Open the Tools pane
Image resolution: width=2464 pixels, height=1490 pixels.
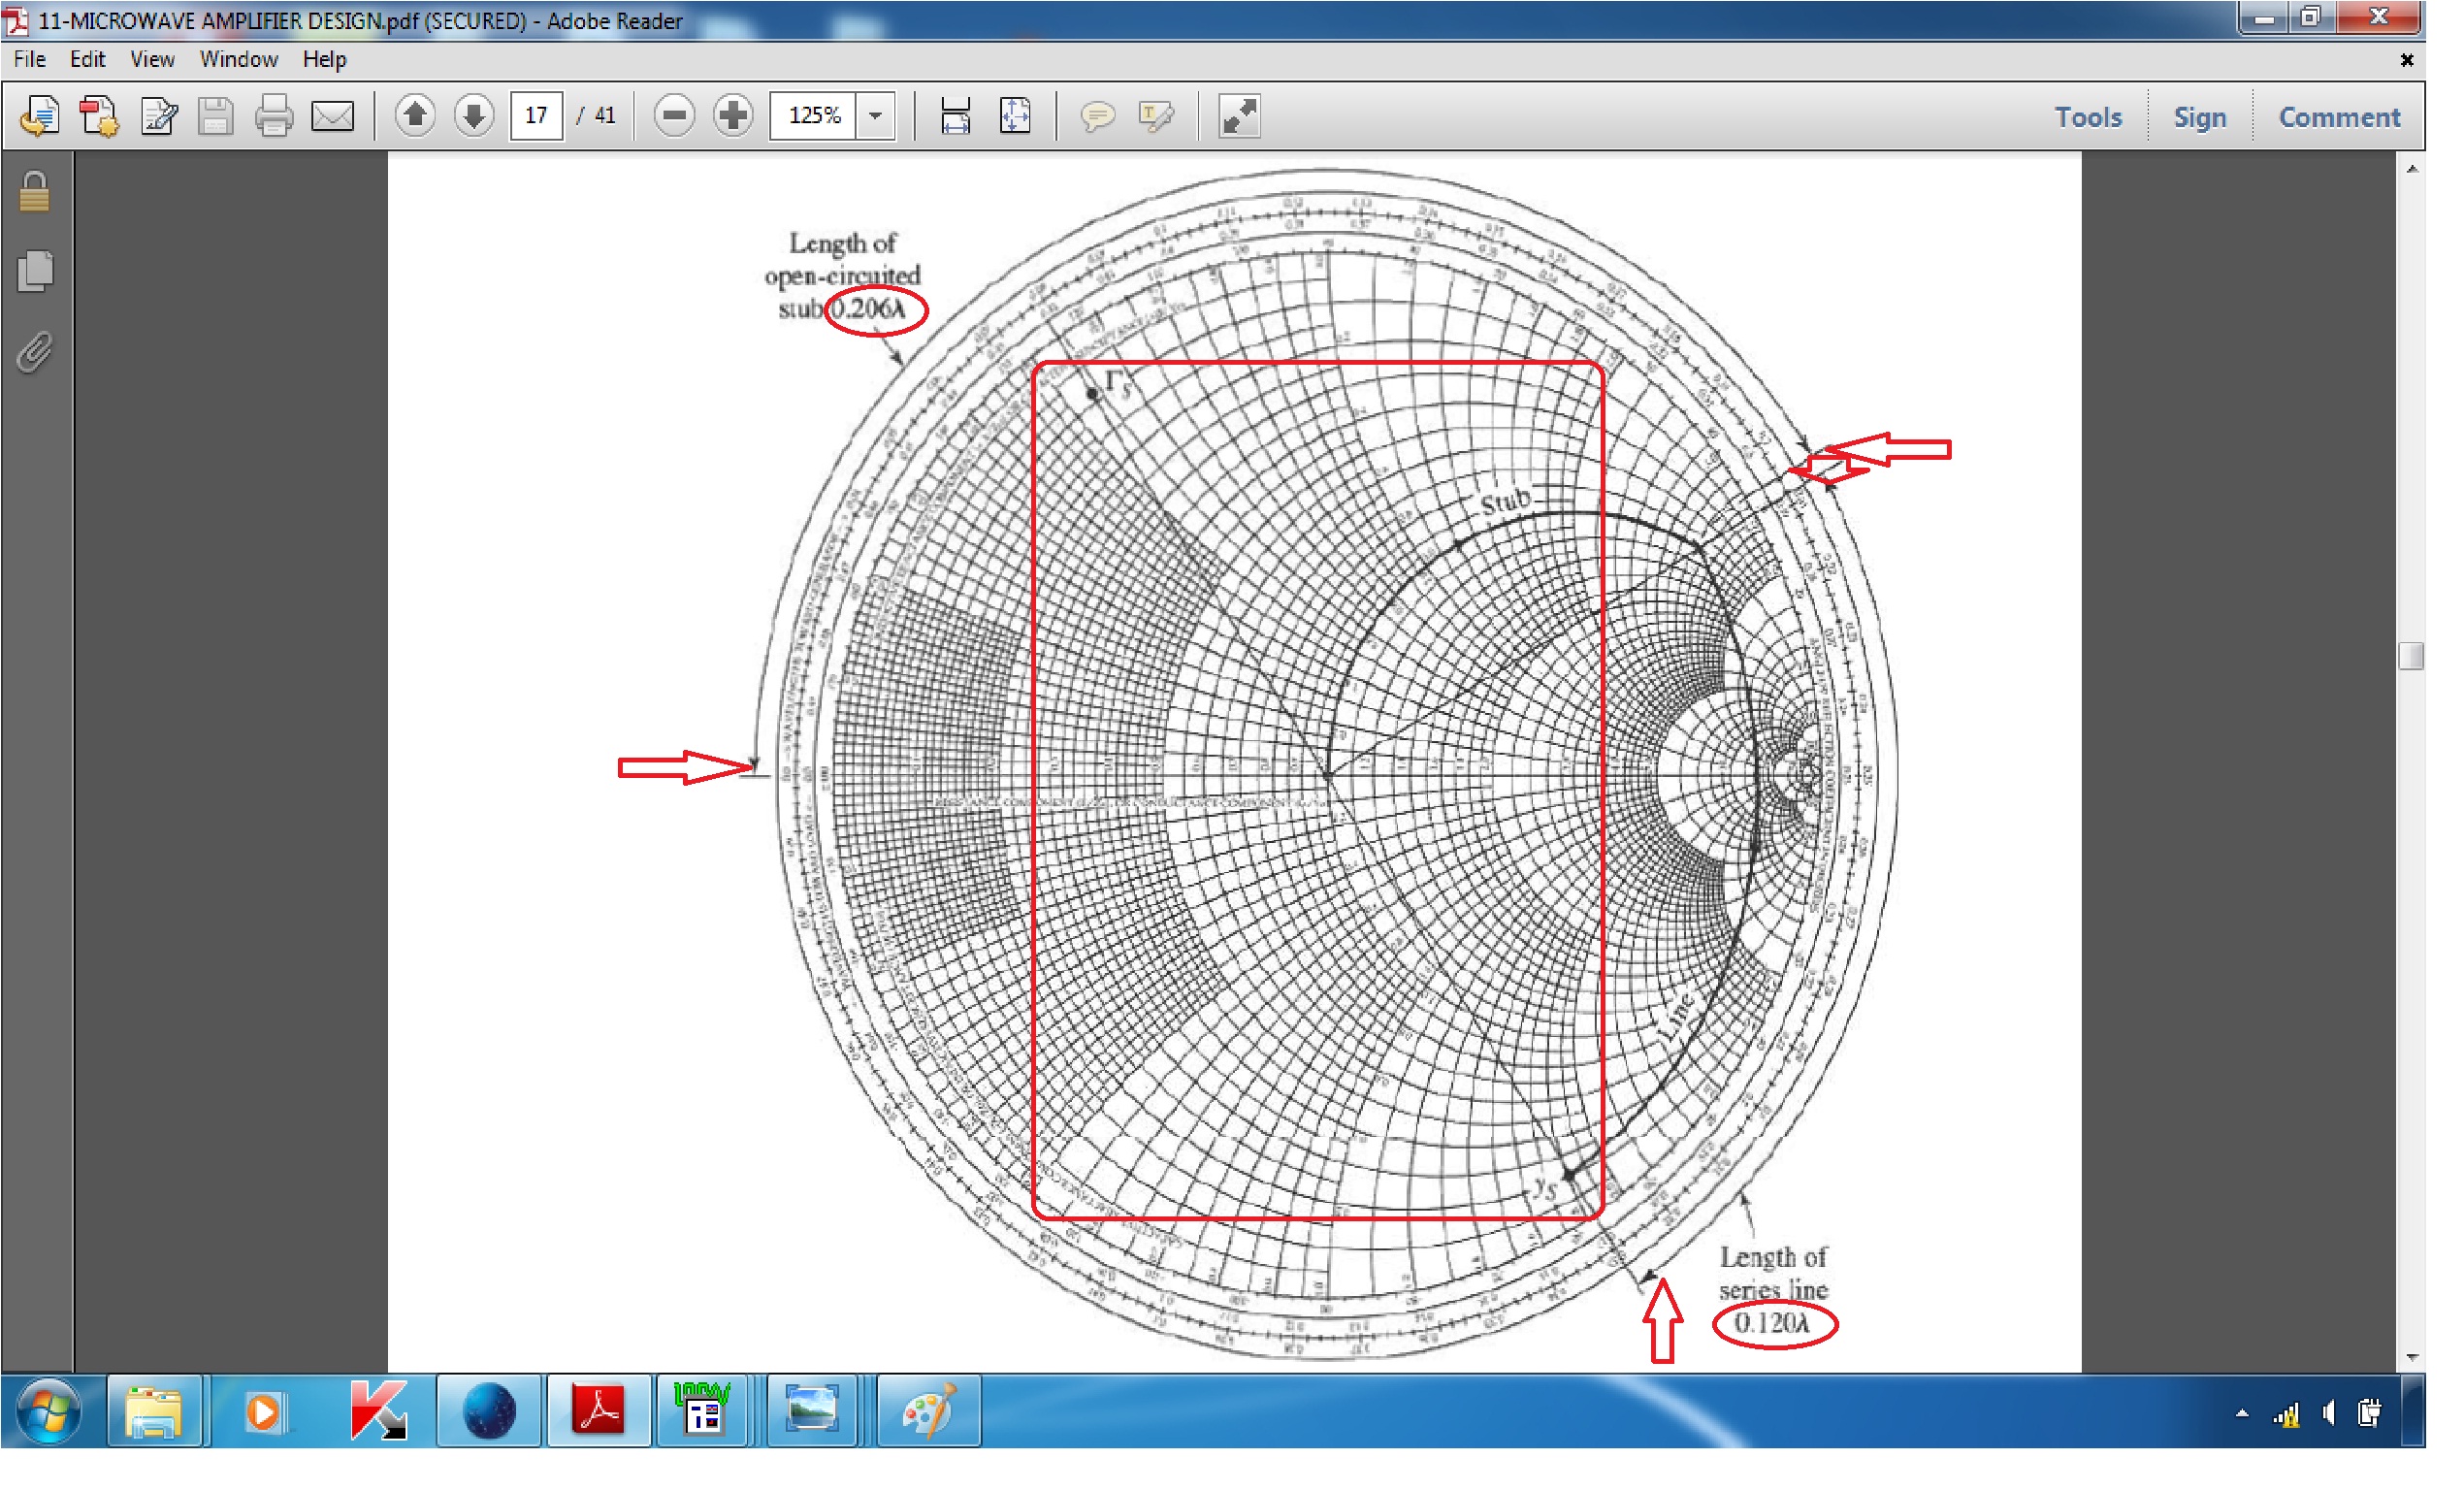(2088, 118)
